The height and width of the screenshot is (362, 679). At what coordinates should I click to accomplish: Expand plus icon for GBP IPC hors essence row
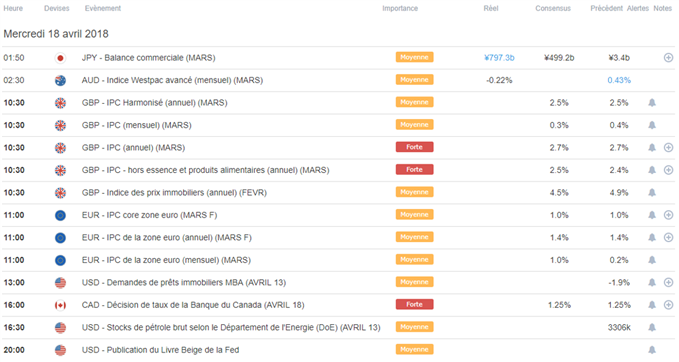668,170
